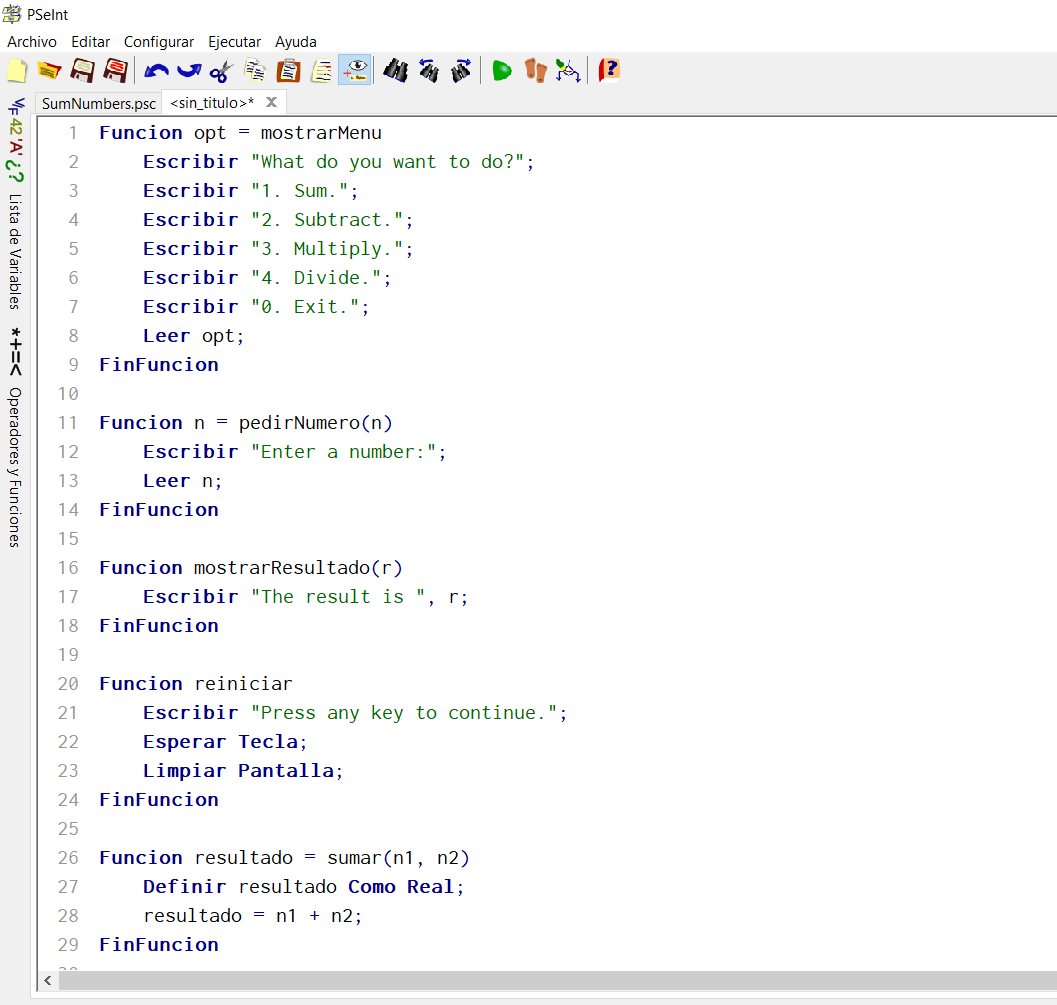Image resolution: width=1057 pixels, height=1005 pixels.
Task: Close the <sin_titulo> tab
Action: pos(272,102)
